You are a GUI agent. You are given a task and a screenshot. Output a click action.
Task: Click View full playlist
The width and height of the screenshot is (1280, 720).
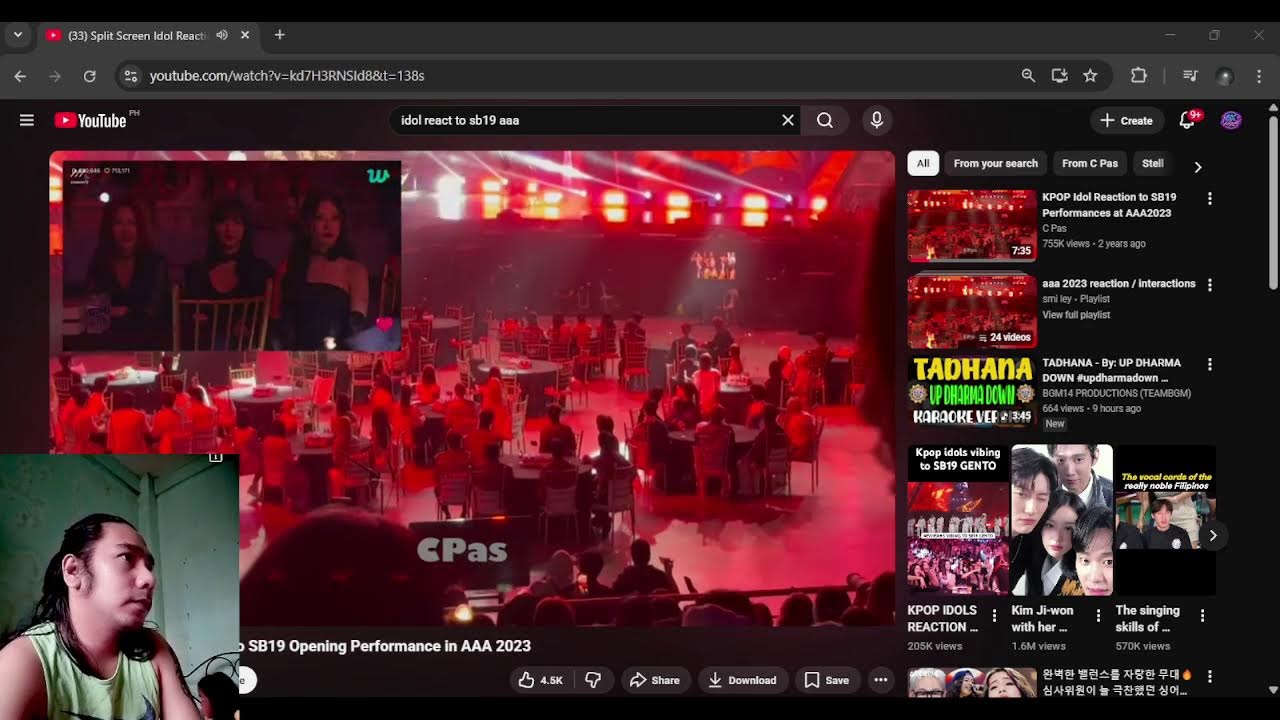coord(1076,315)
